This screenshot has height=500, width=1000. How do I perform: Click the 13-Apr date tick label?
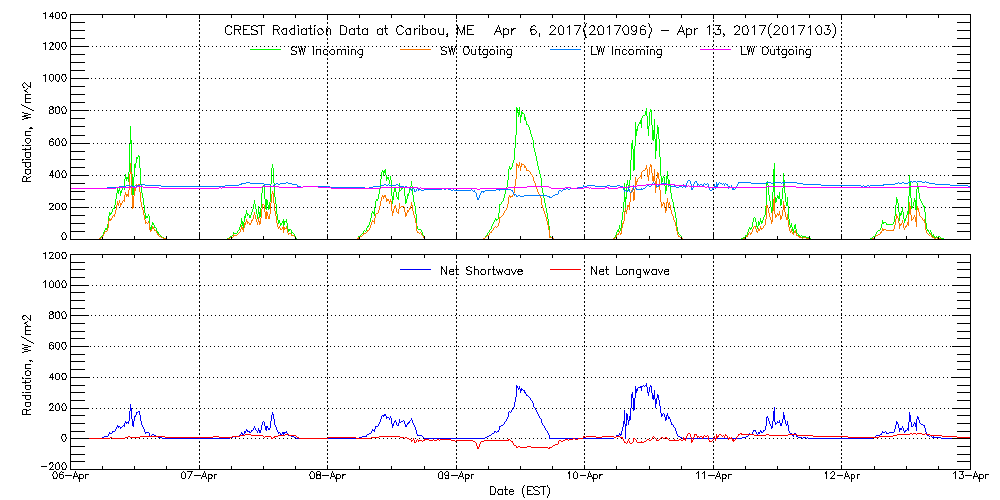(x=969, y=478)
